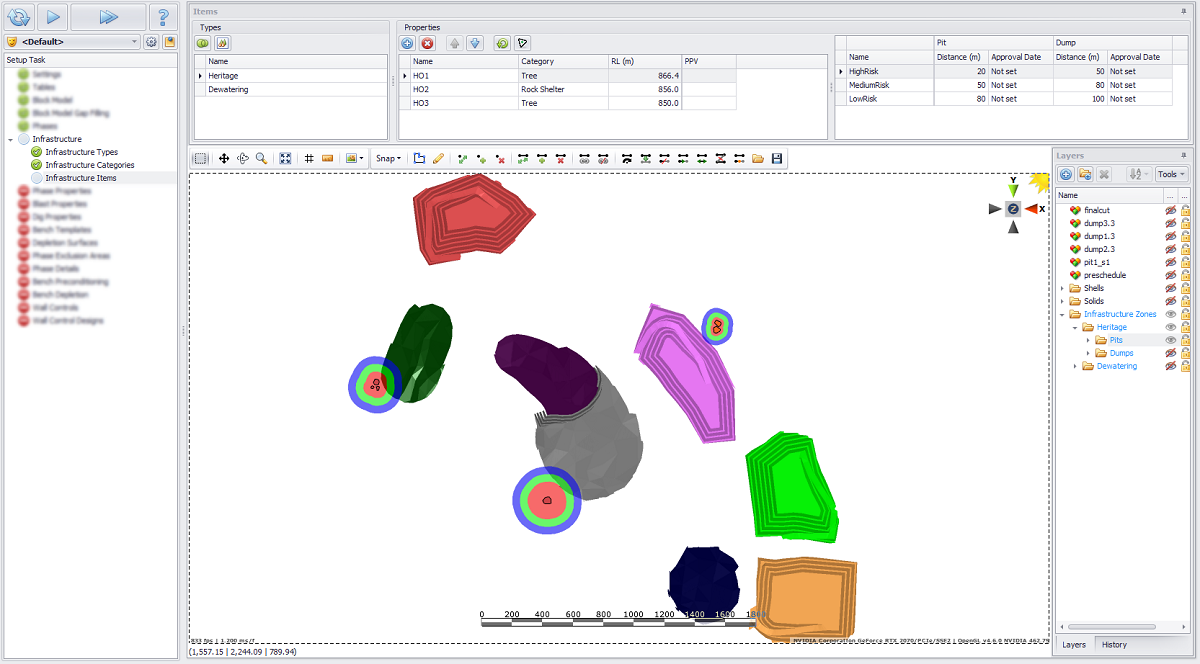Click the save setup icon next to gear
Viewport: 1200px width, 664px height.
pyautogui.click(x=170, y=42)
